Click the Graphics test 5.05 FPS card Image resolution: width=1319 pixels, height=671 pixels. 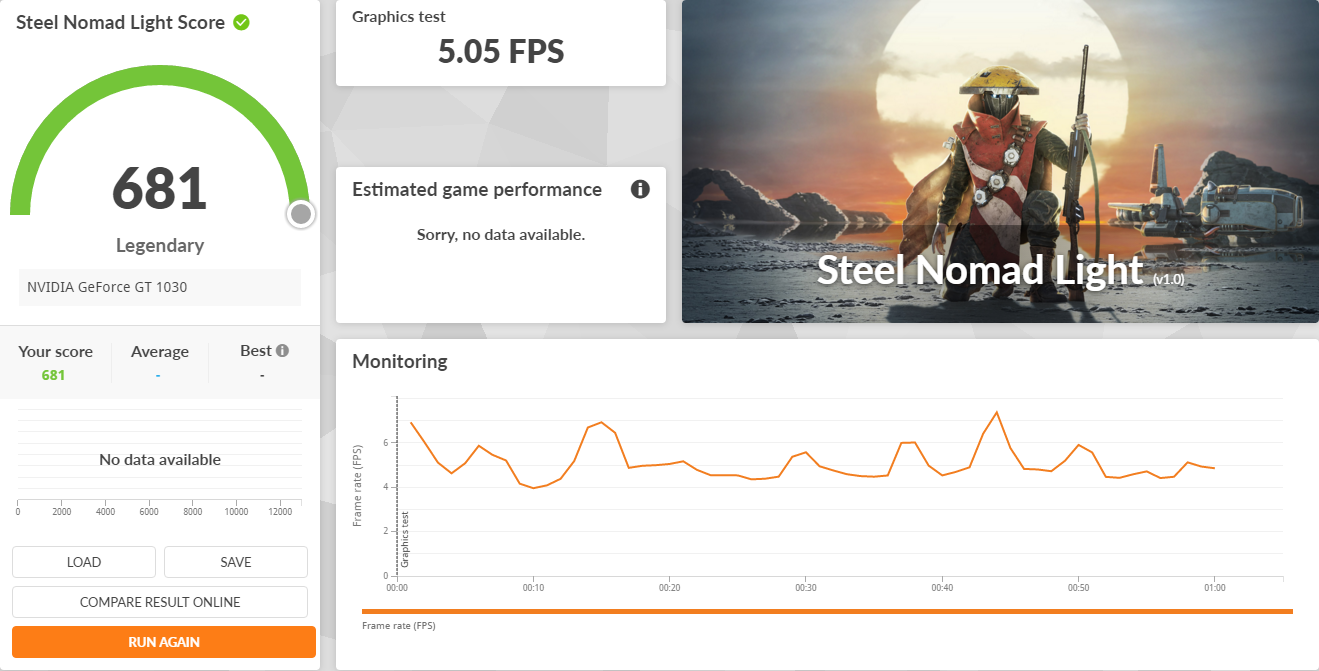501,43
